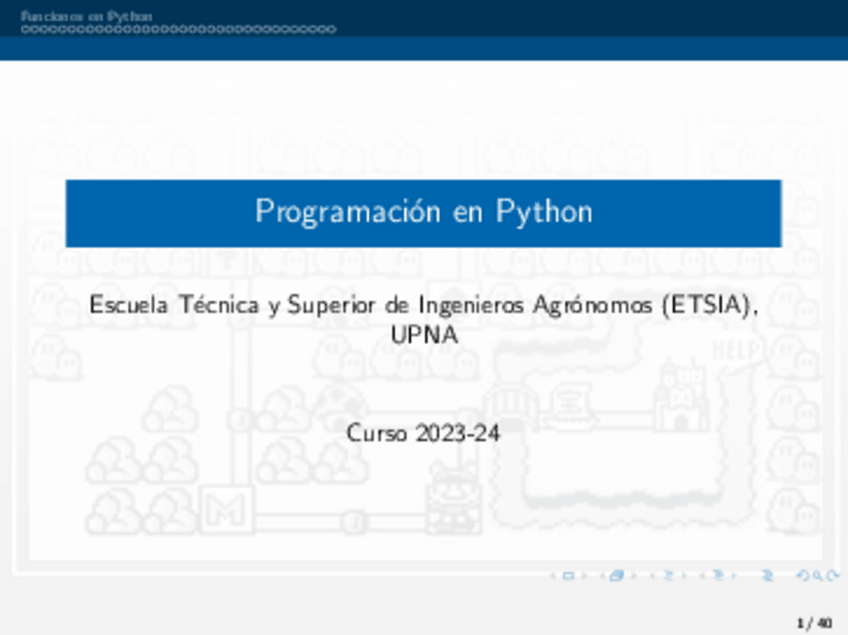848x635 pixels.
Task: Click the magnifier search icon
Action: tap(817, 576)
